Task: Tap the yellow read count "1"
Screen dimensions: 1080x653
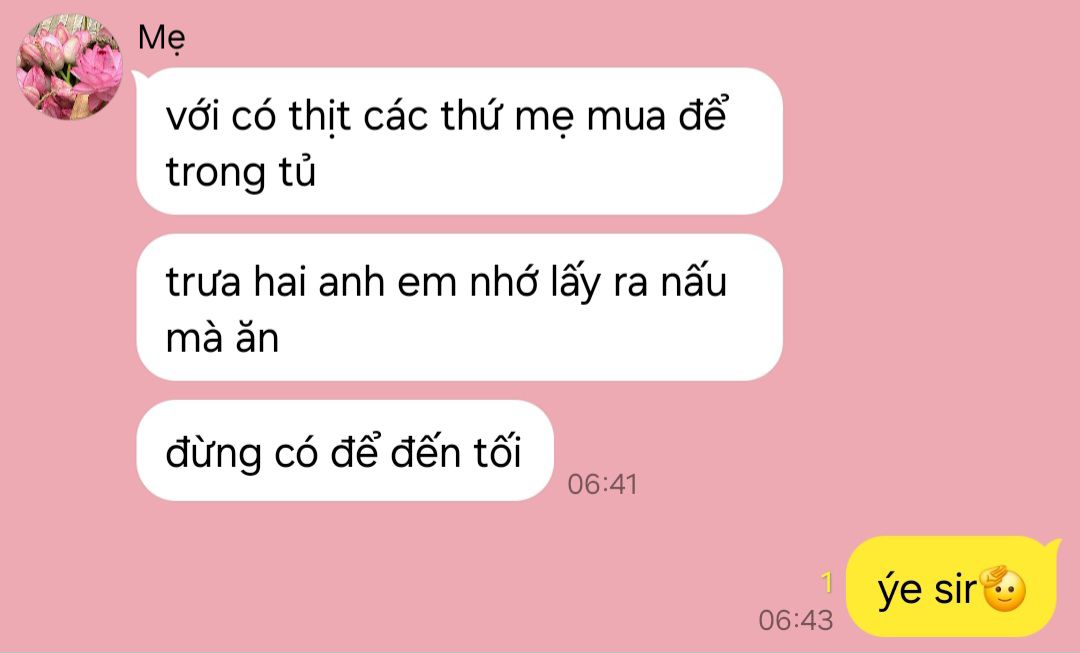Action: 827,583
